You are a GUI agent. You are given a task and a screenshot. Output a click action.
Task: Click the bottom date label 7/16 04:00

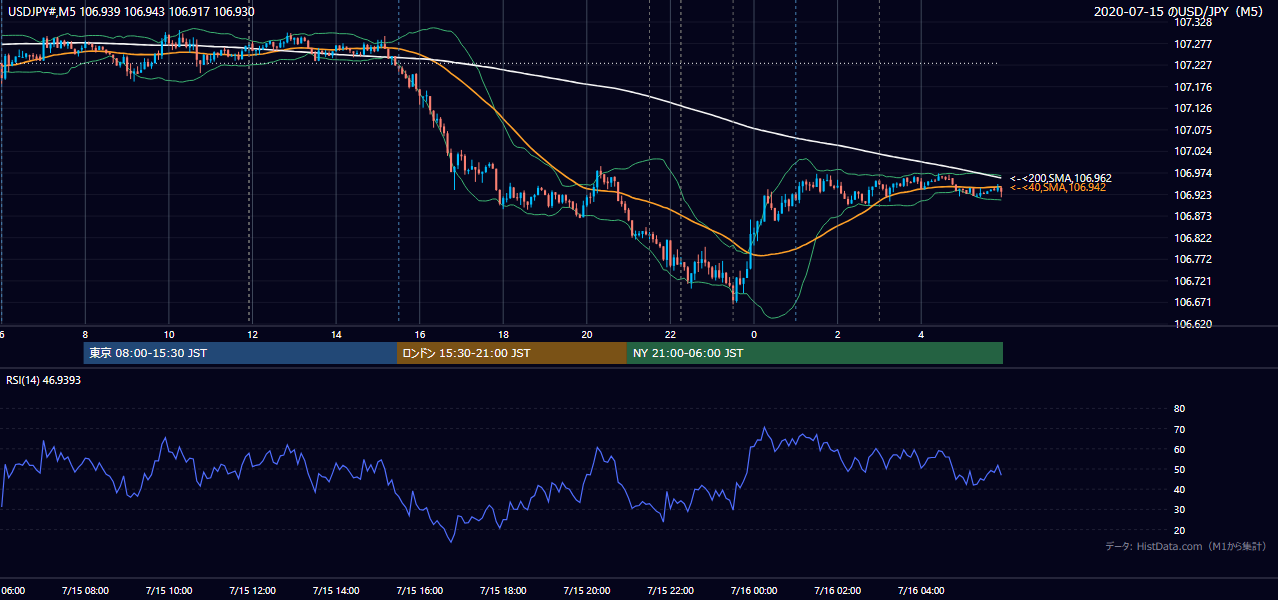click(x=921, y=591)
